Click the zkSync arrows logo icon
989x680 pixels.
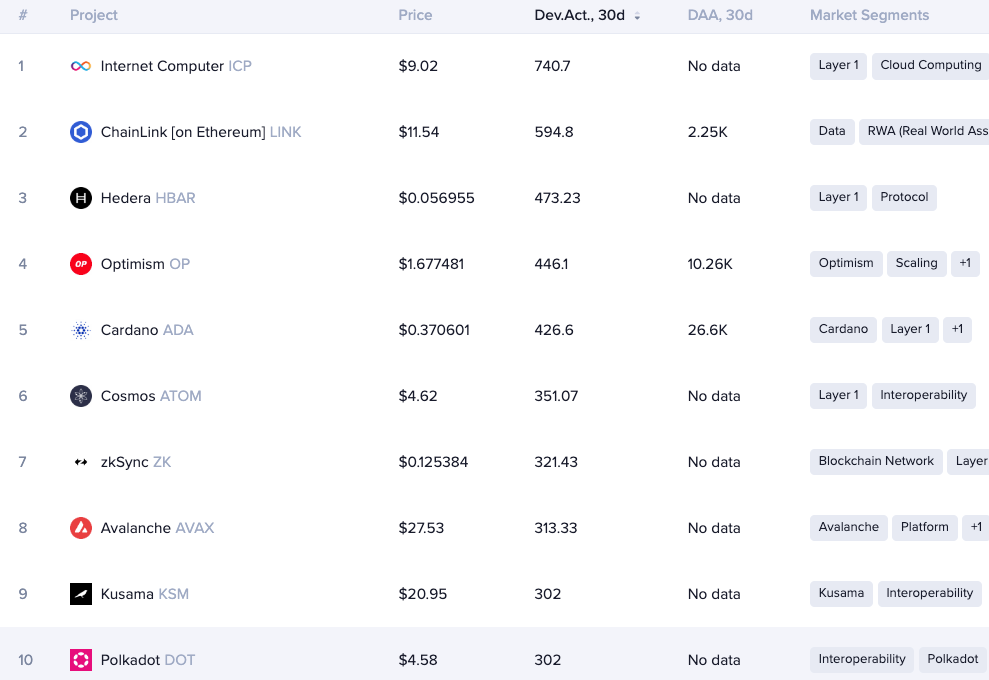81,462
